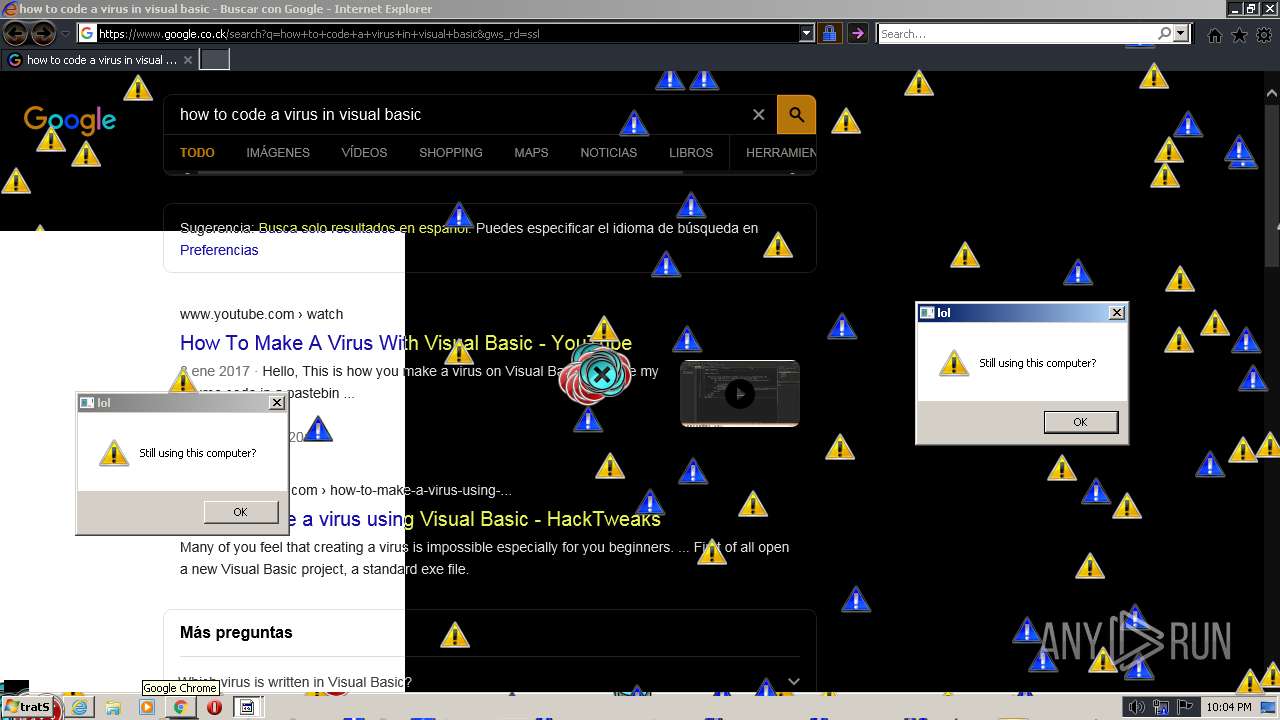Screen dimensions: 1280x720
Task: Select the LIBROS search tab
Action: click(x=691, y=153)
